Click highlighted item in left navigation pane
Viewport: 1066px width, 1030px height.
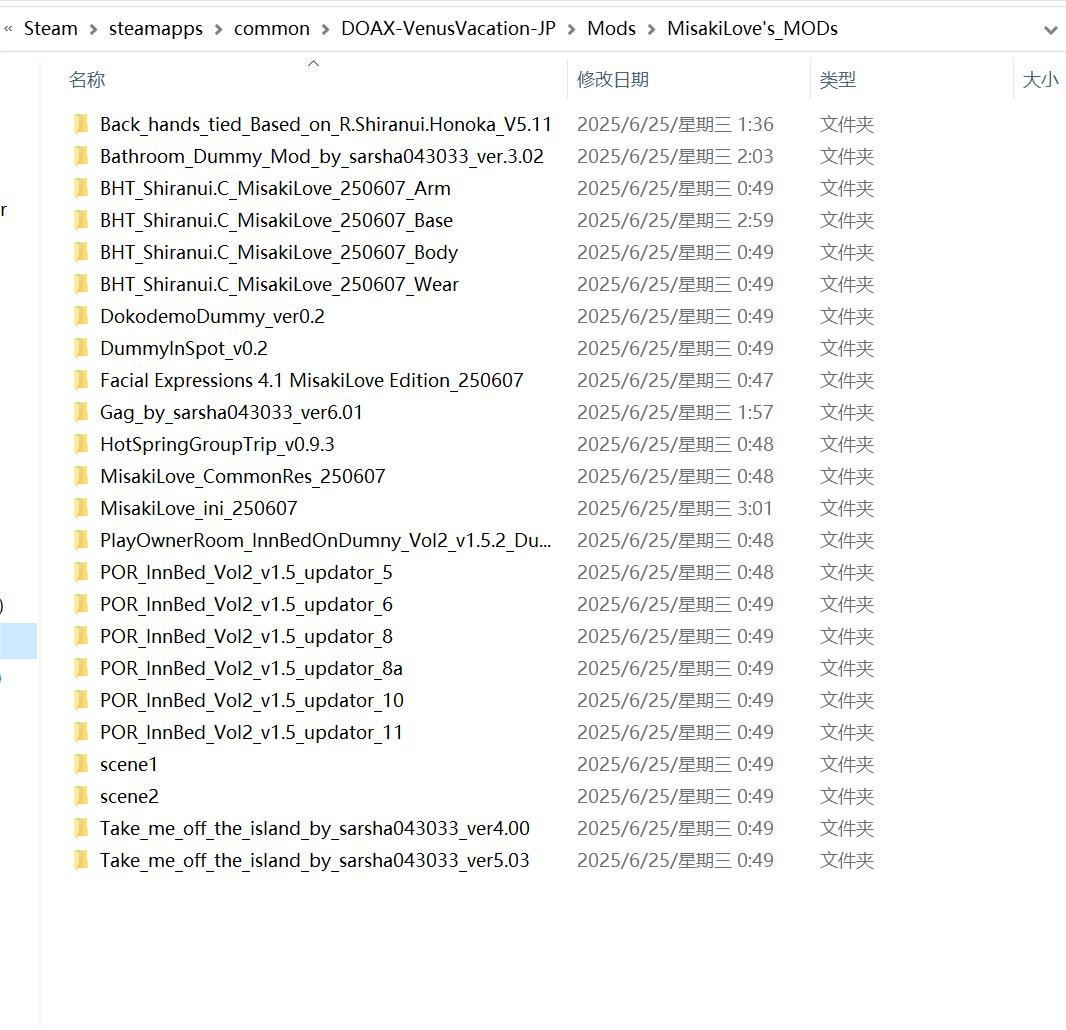[18, 640]
